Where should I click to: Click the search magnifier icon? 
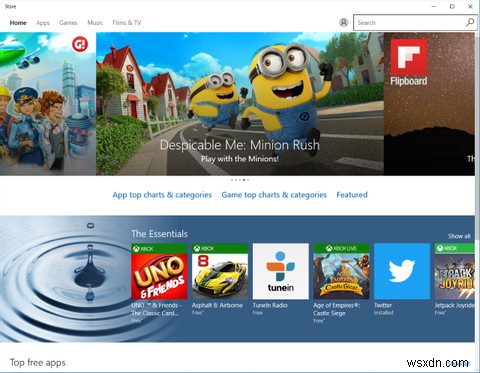[470, 22]
